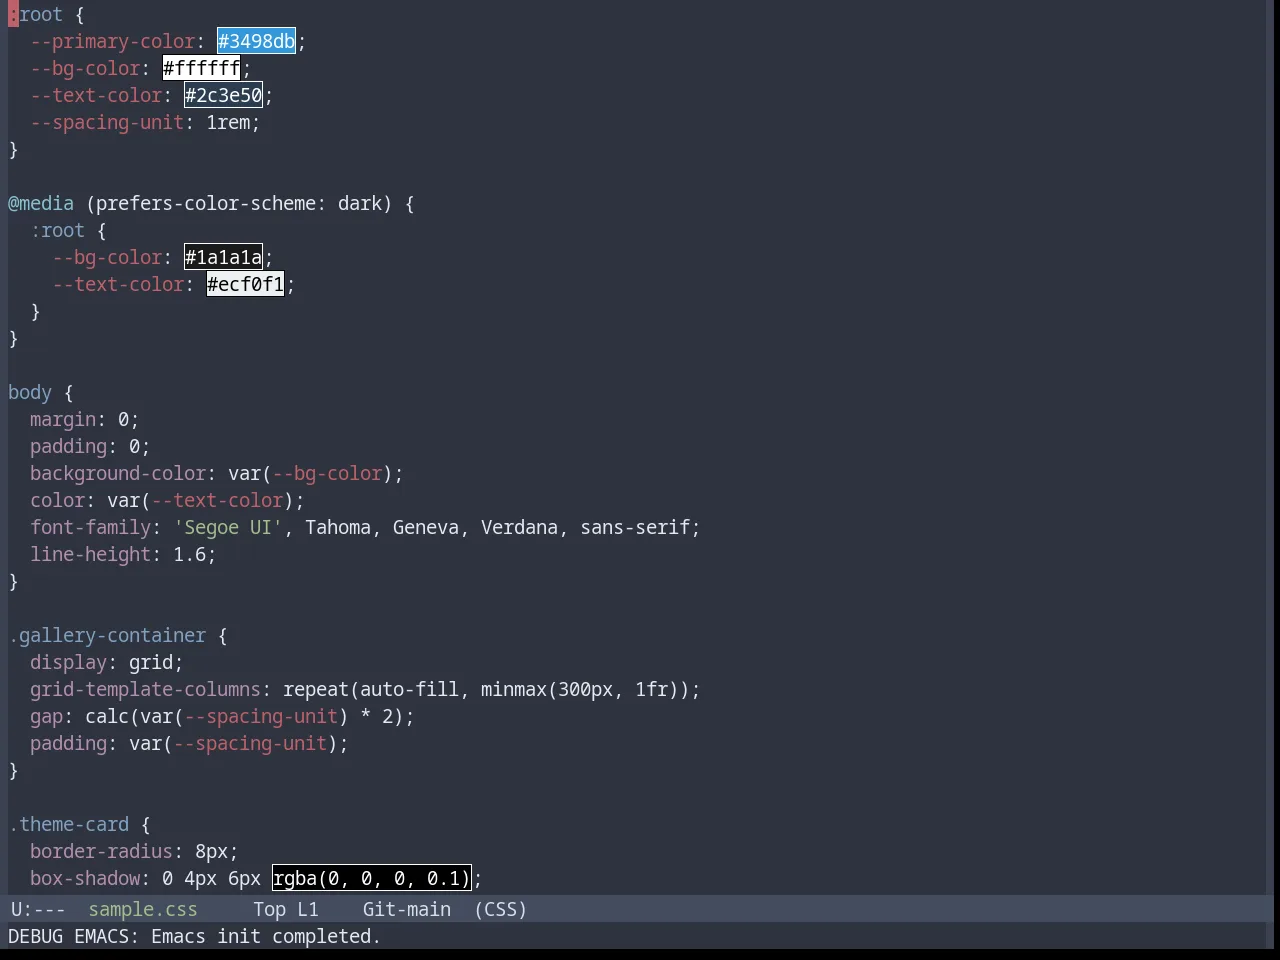The image size is (1280, 960).
Task: Click prefers-color-scheme in the media query
Action: 205,203
